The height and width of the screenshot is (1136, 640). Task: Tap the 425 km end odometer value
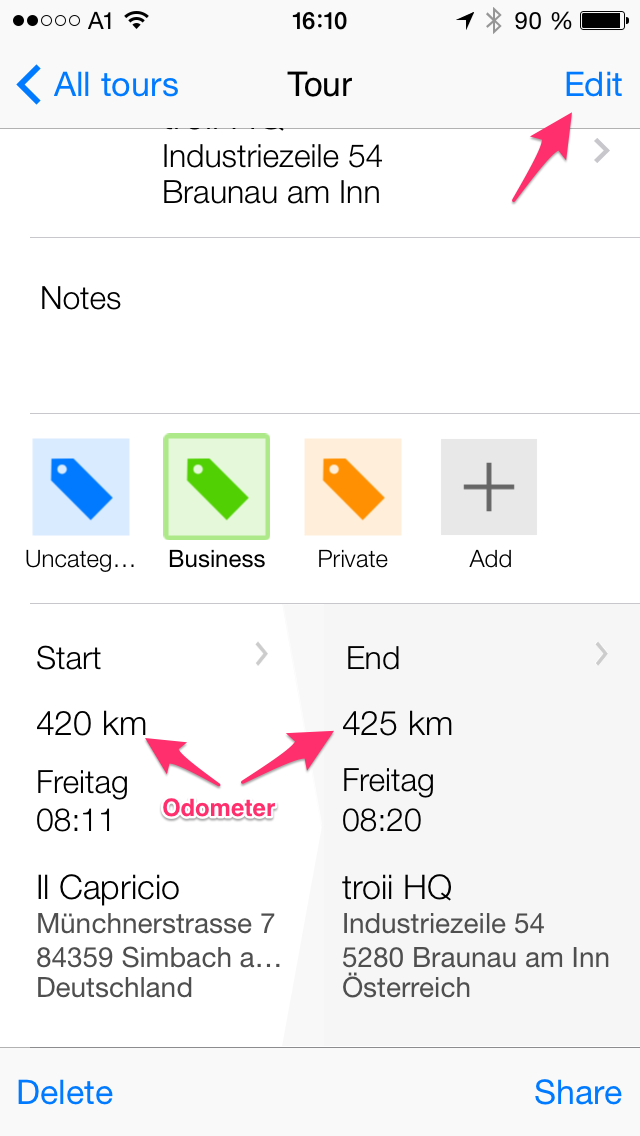coord(397,723)
